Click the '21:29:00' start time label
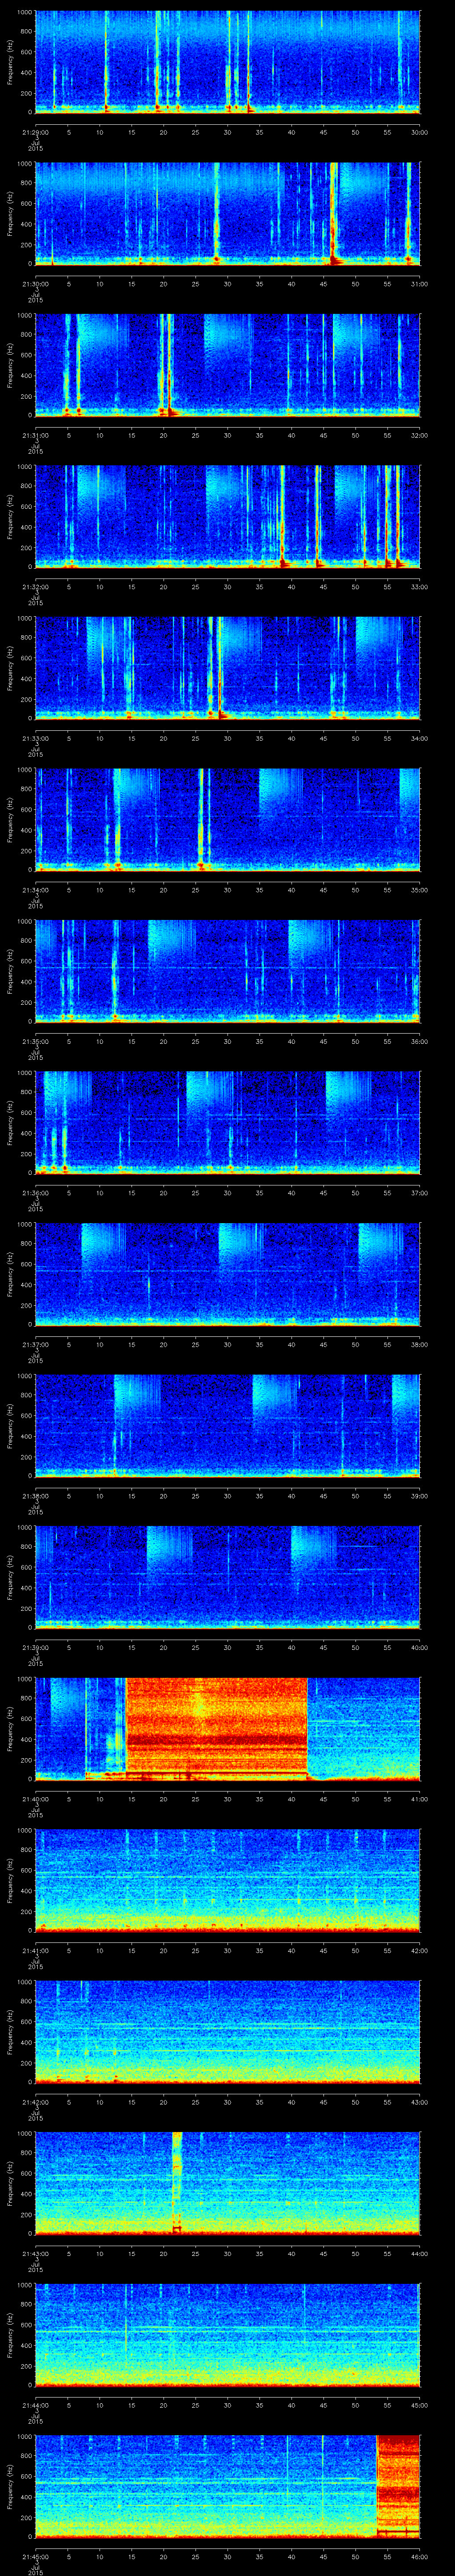455x2576 pixels. coord(35,131)
